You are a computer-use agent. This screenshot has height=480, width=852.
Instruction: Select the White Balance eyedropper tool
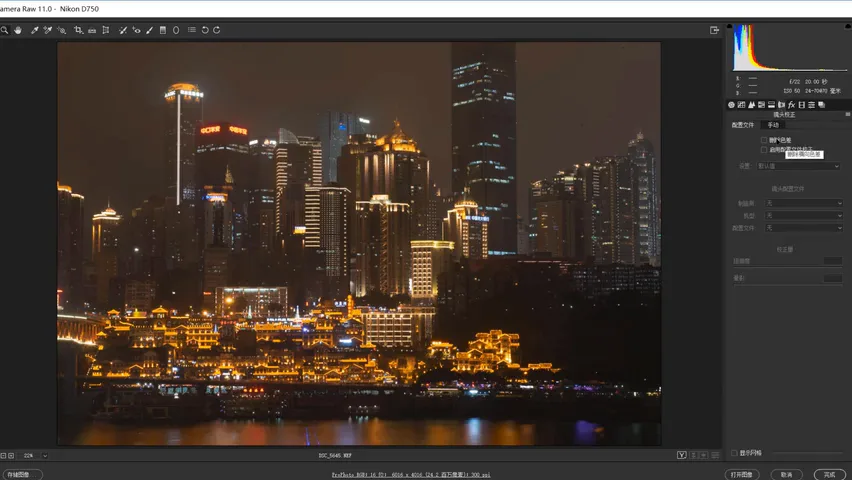point(34,30)
